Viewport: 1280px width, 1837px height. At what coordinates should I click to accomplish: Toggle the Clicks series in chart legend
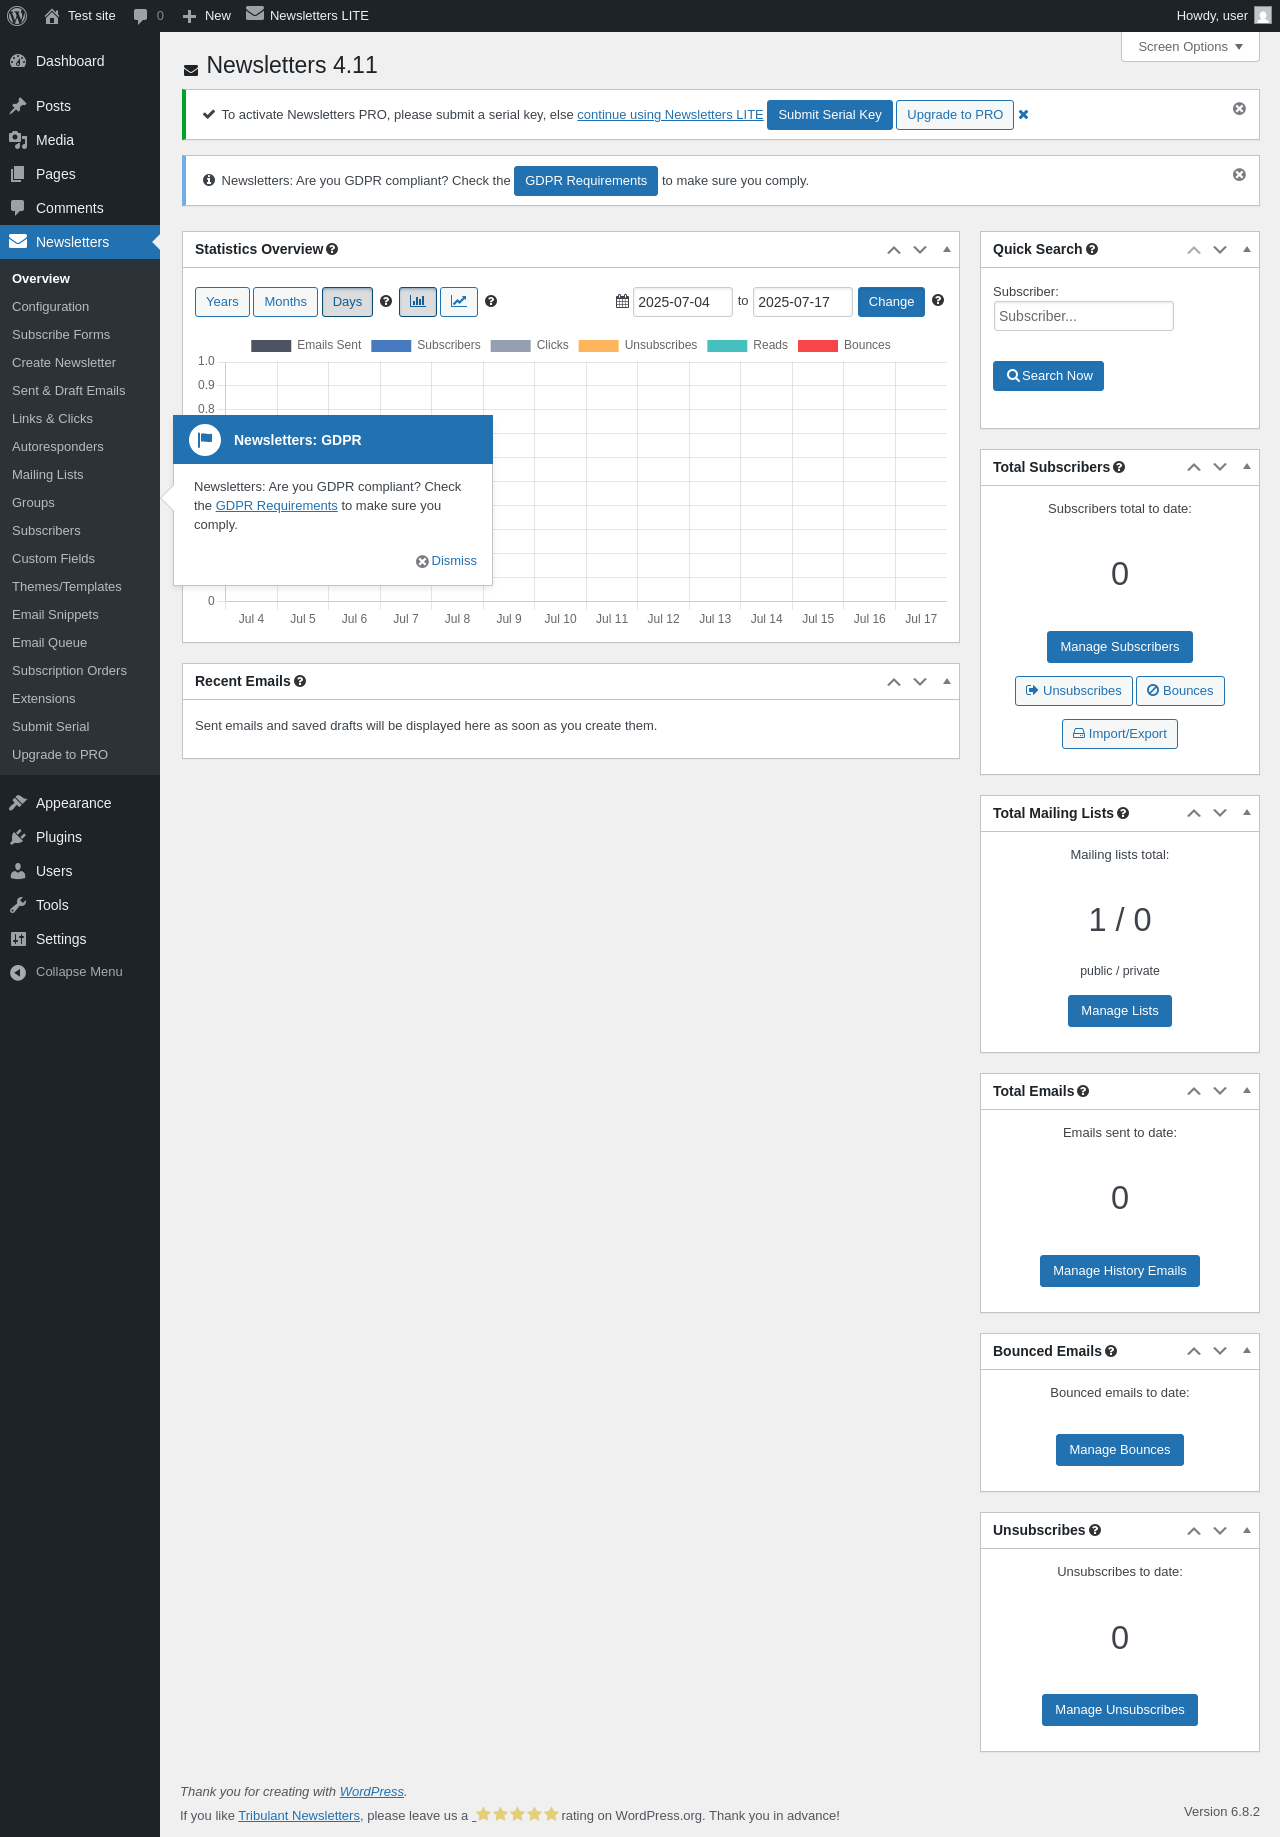529,345
